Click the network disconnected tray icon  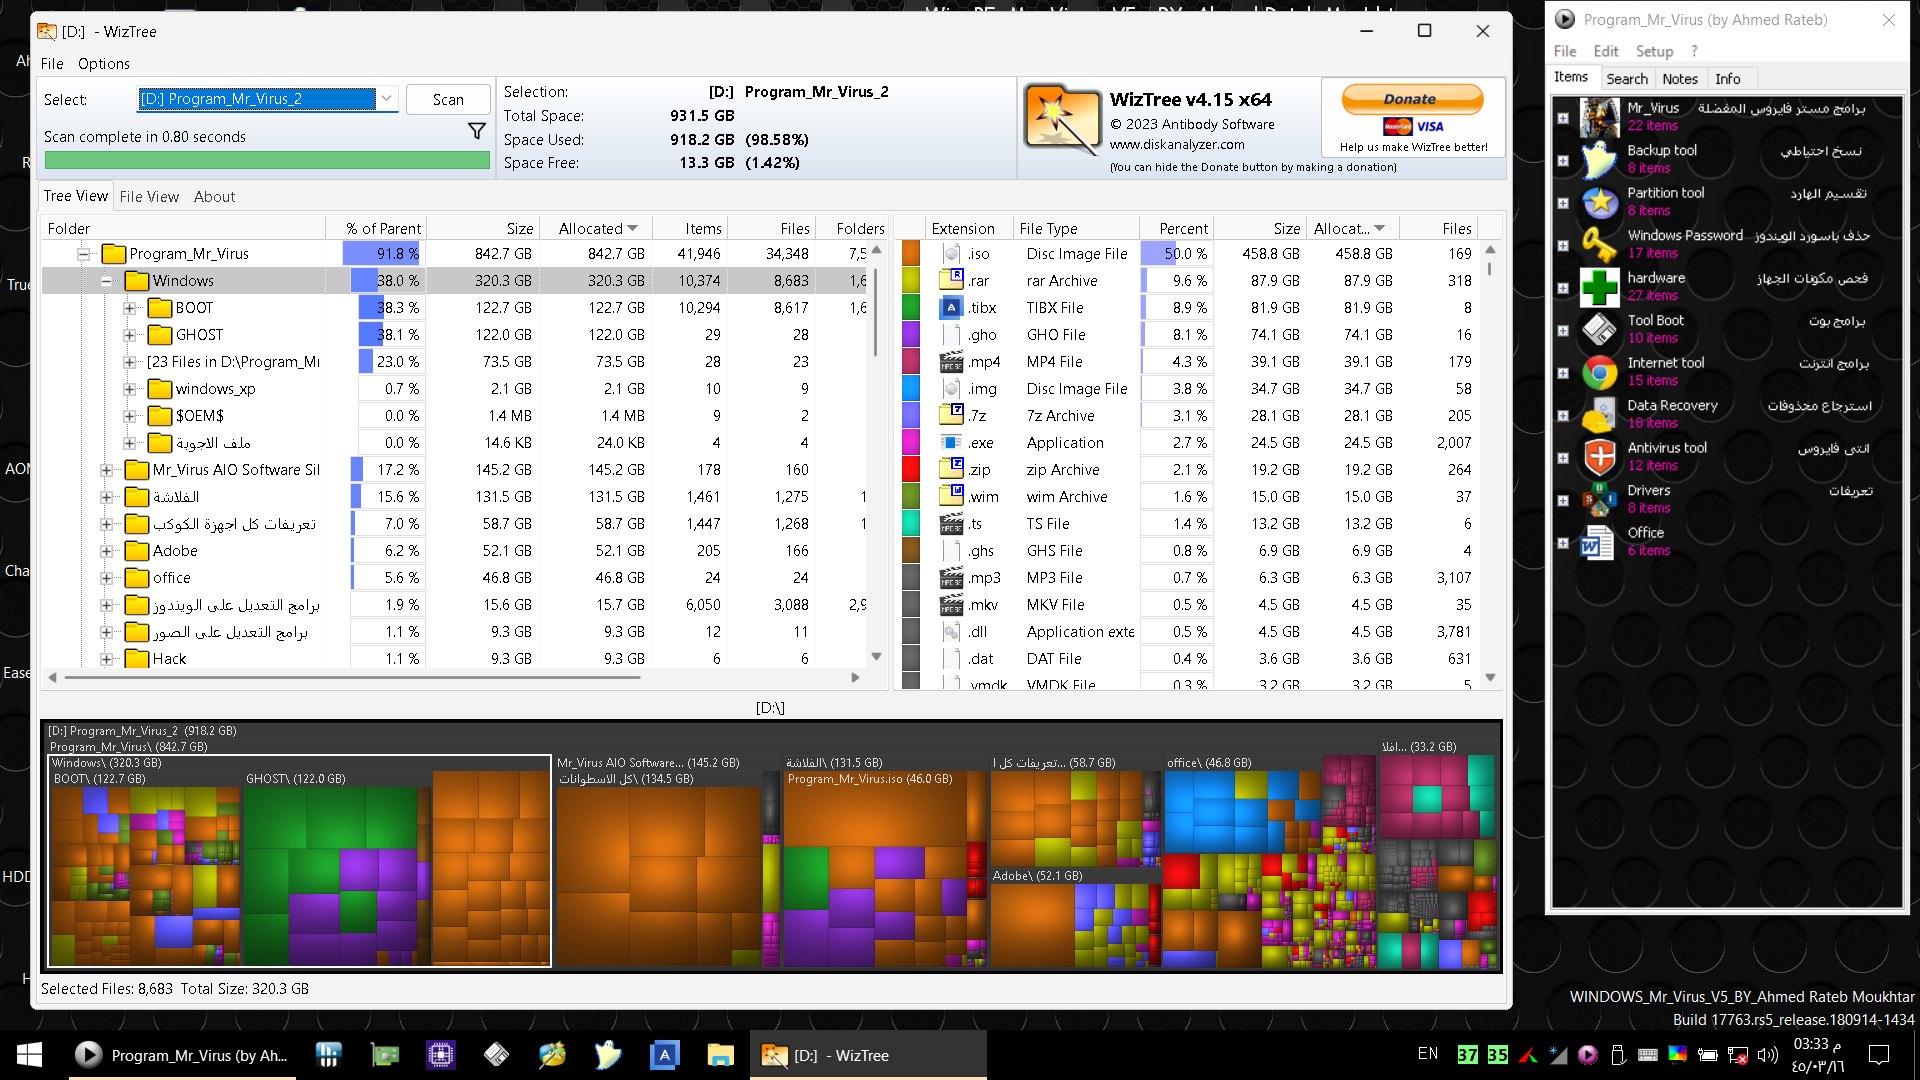click(x=1738, y=1055)
